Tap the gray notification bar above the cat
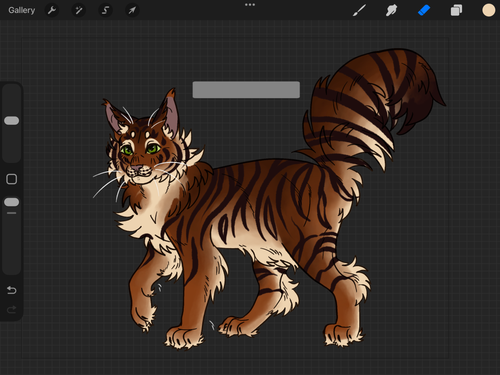The image size is (500, 375). [246, 90]
